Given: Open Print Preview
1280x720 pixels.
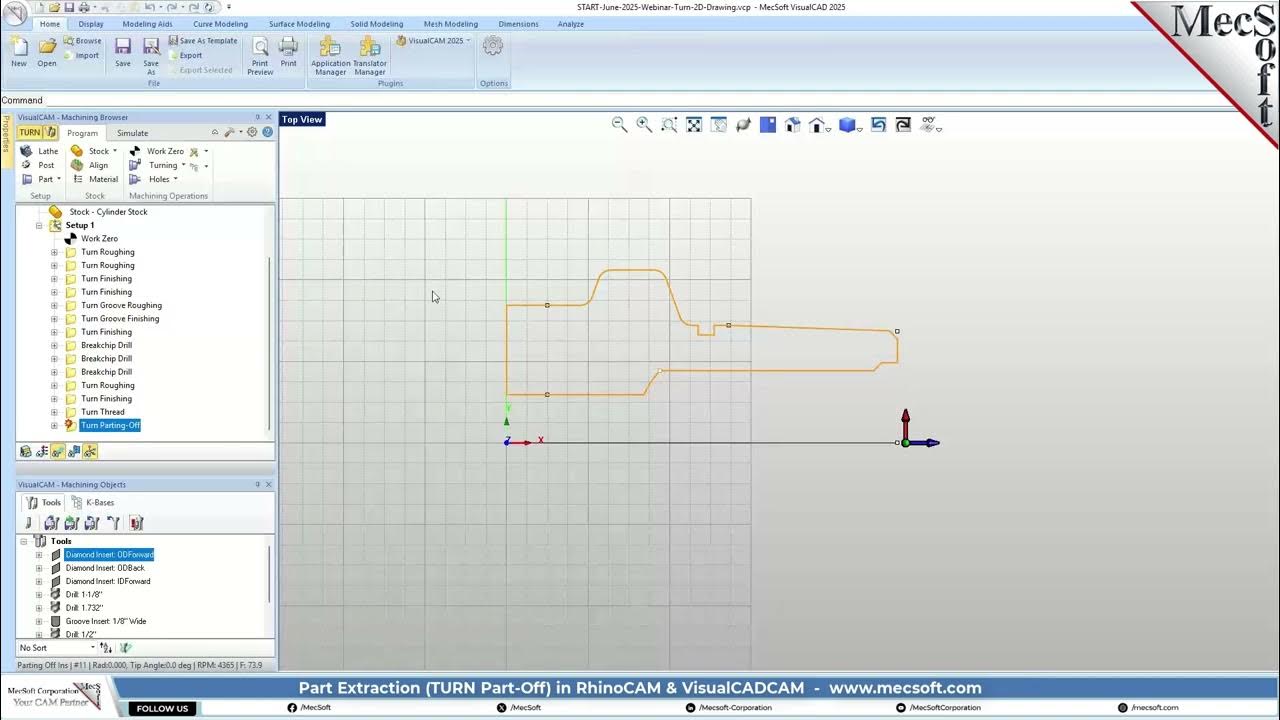Looking at the screenshot, I should pos(260,55).
